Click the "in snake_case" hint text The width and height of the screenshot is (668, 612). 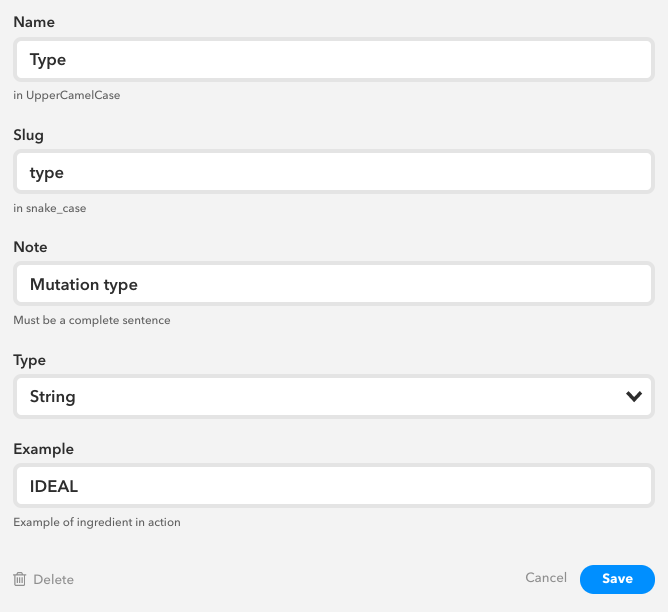pos(56,209)
